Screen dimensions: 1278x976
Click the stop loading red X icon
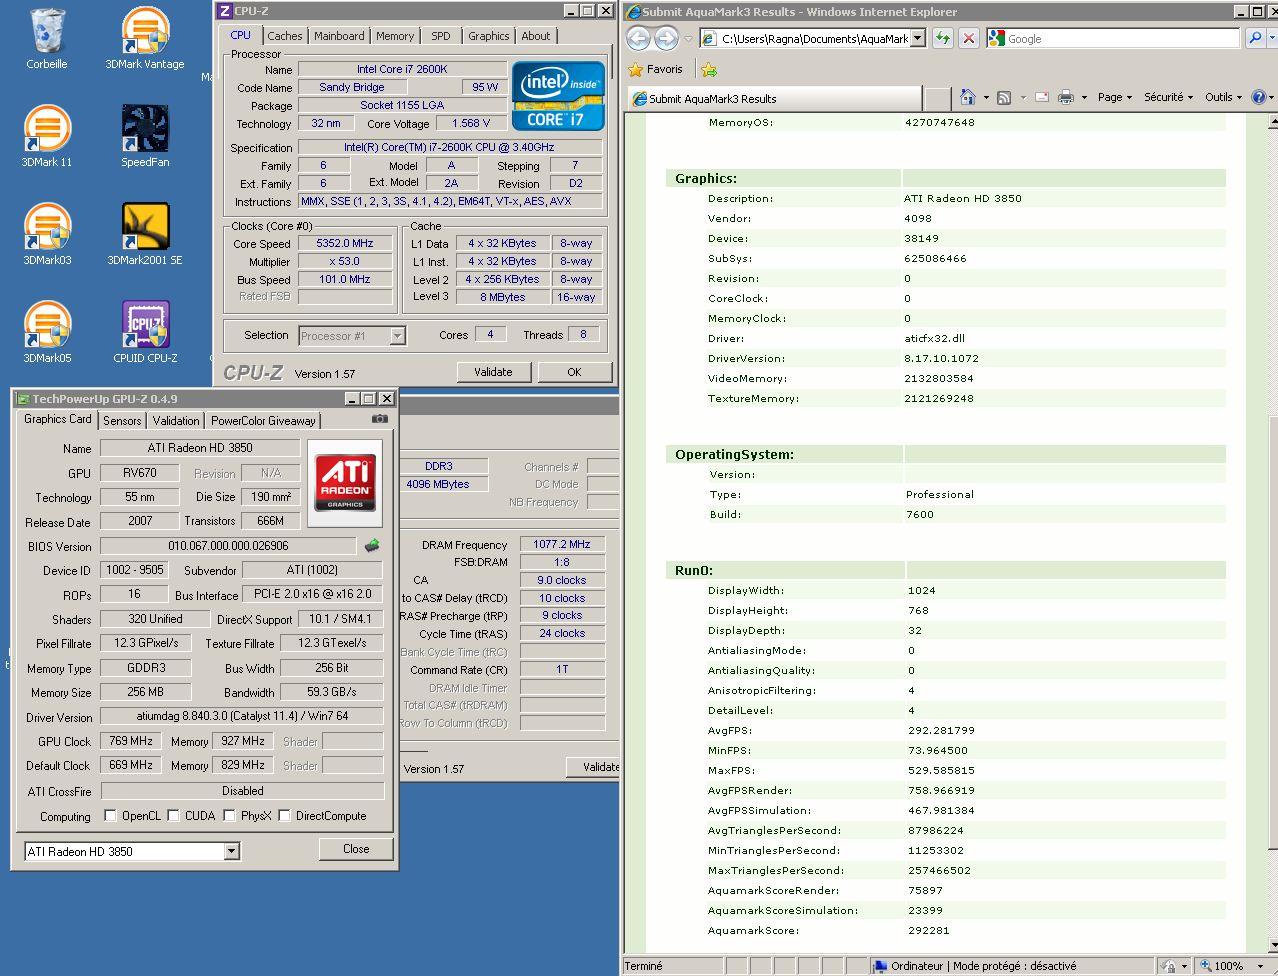click(x=969, y=38)
